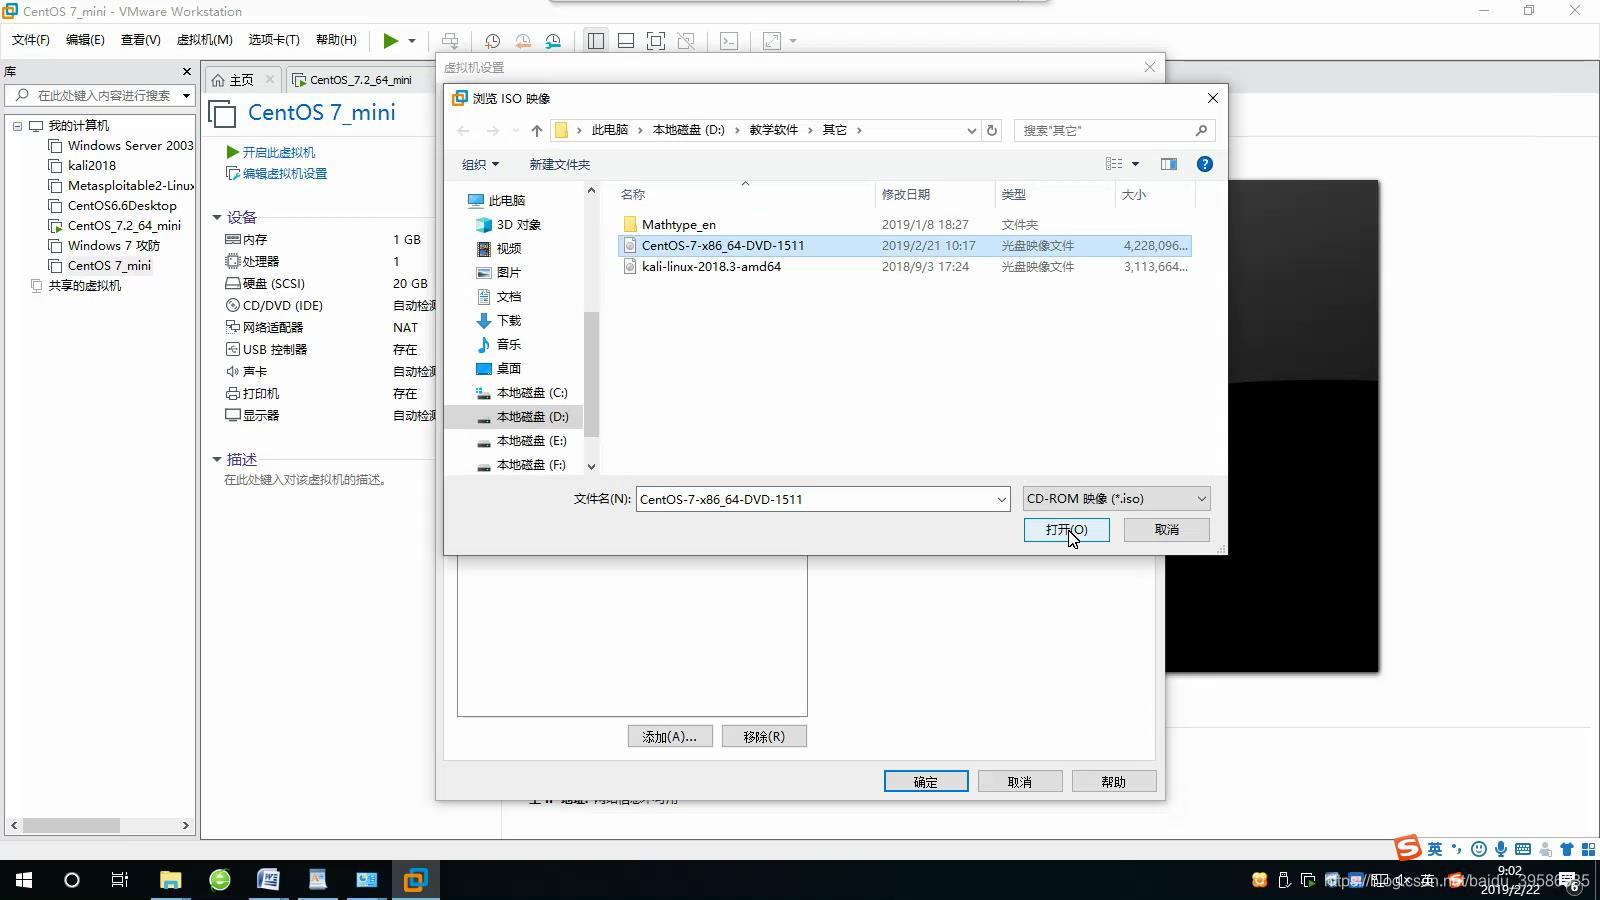Viewport: 1600px width, 900px height.
Task: Refresh the file dialog location
Action: point(992,130)
